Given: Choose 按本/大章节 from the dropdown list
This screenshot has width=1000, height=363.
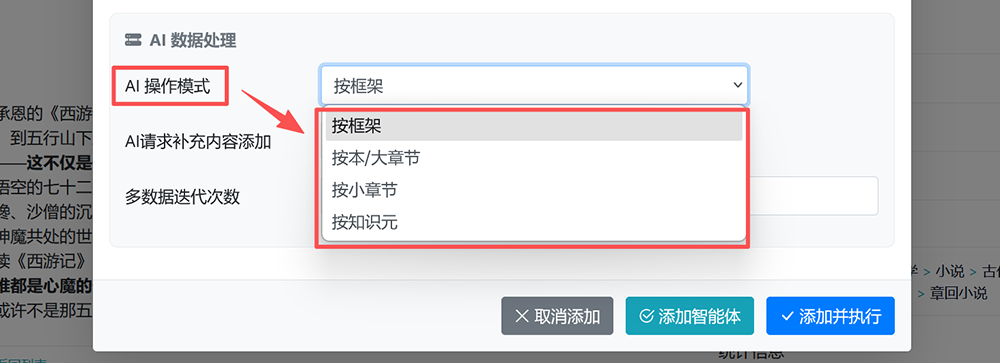Looking at the screenshot, I should (534, 158).
